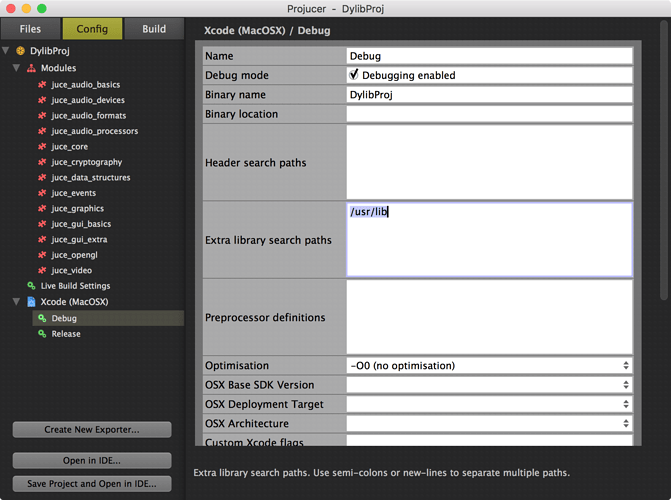Click the Binary name field
Screen dimensions: 671x500
click(489, 95)
